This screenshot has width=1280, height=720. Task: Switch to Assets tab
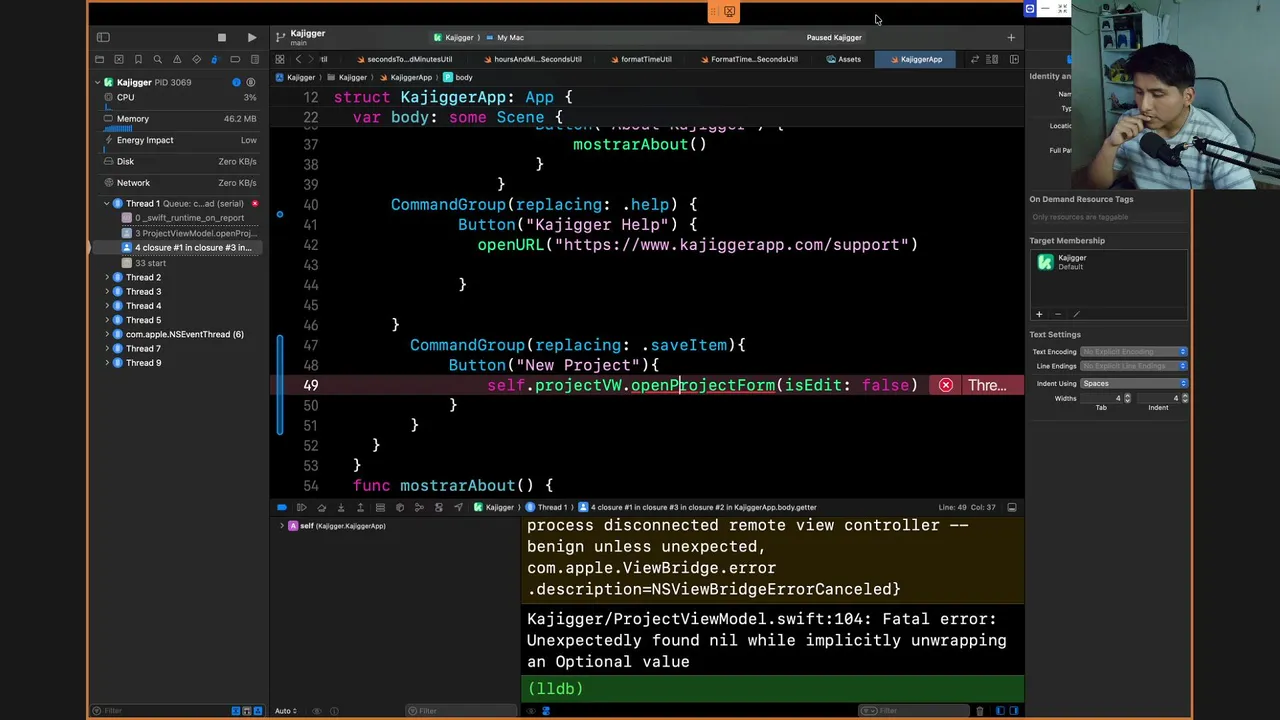844,59
